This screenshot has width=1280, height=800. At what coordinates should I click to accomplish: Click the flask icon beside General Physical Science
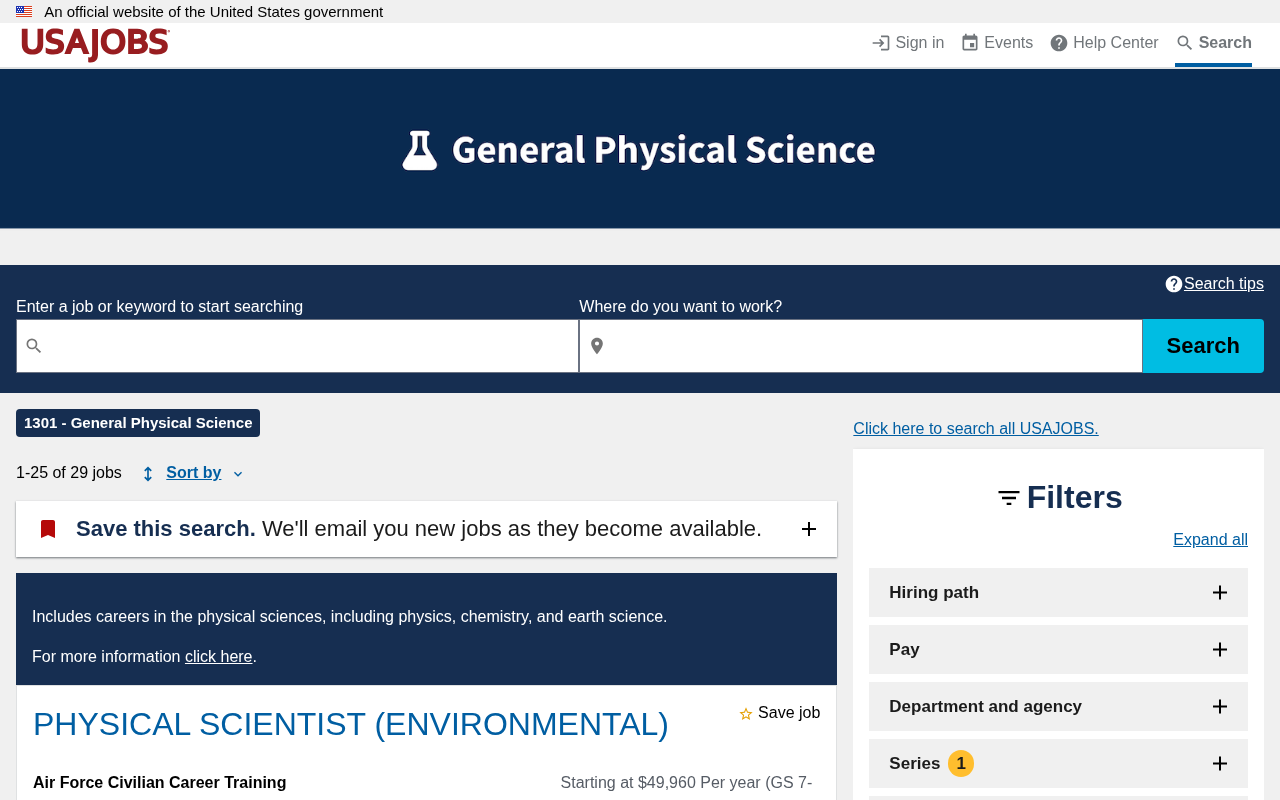(420, 150)
